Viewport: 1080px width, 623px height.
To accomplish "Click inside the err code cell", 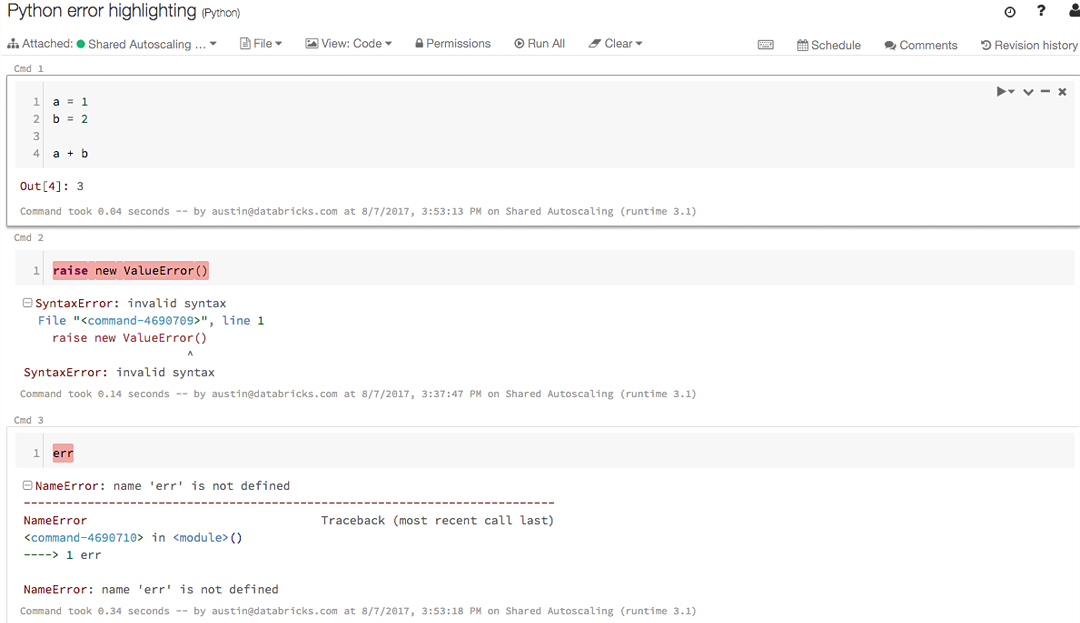I will (x=63, y=452).
